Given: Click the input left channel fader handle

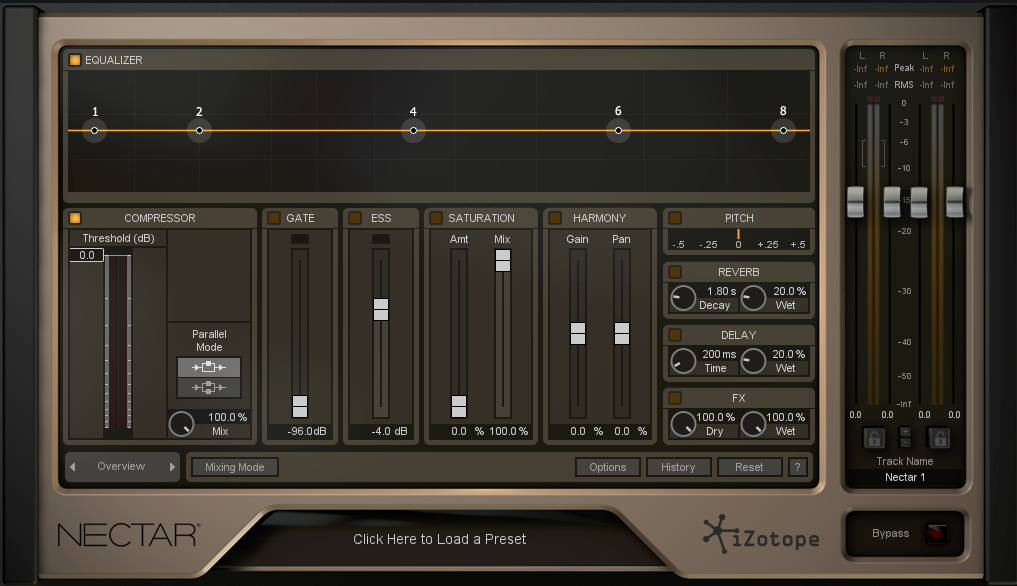Looking at the screenshot, I should [x=855, y=202].
